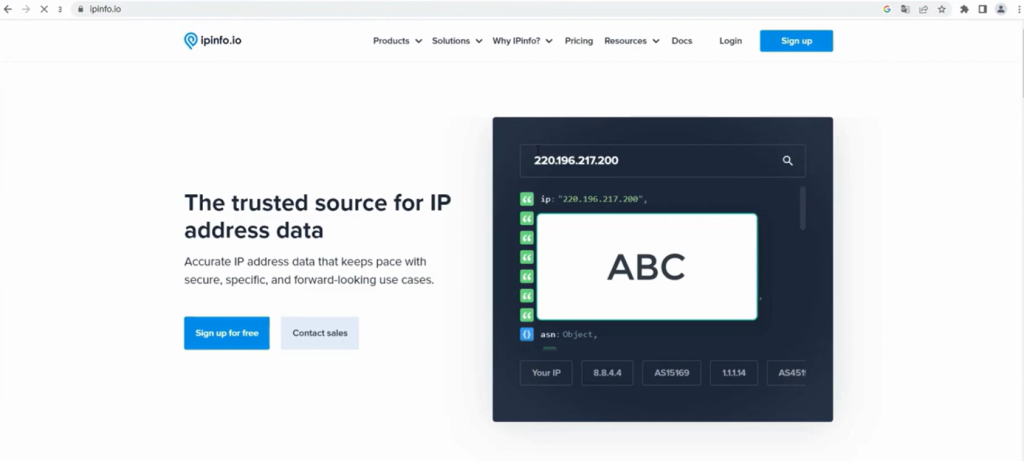
Task: Click the asn: Object line
Action: click(569, 334)
